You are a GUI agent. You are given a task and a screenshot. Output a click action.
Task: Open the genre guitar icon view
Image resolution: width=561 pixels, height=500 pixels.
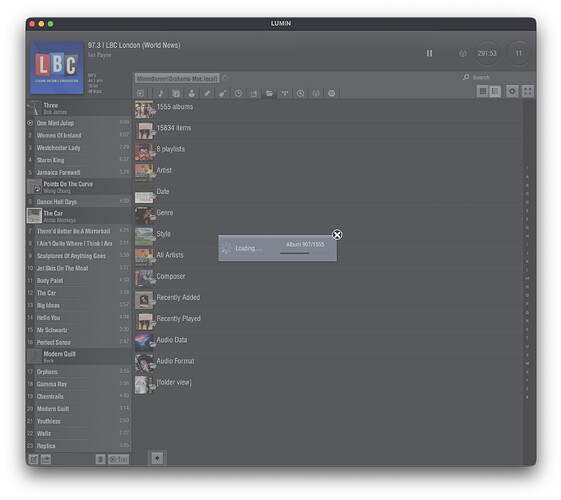223,94
